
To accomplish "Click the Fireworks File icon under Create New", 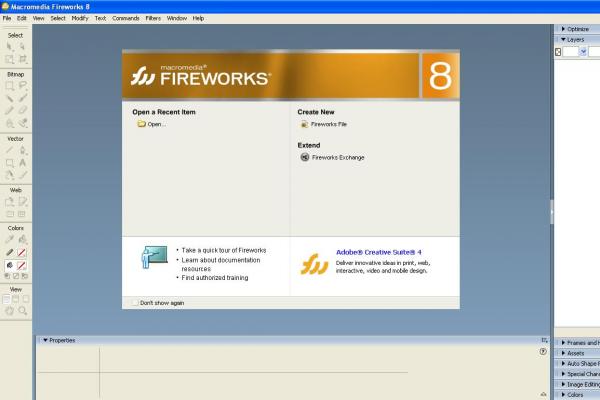I will pos(304,124).
